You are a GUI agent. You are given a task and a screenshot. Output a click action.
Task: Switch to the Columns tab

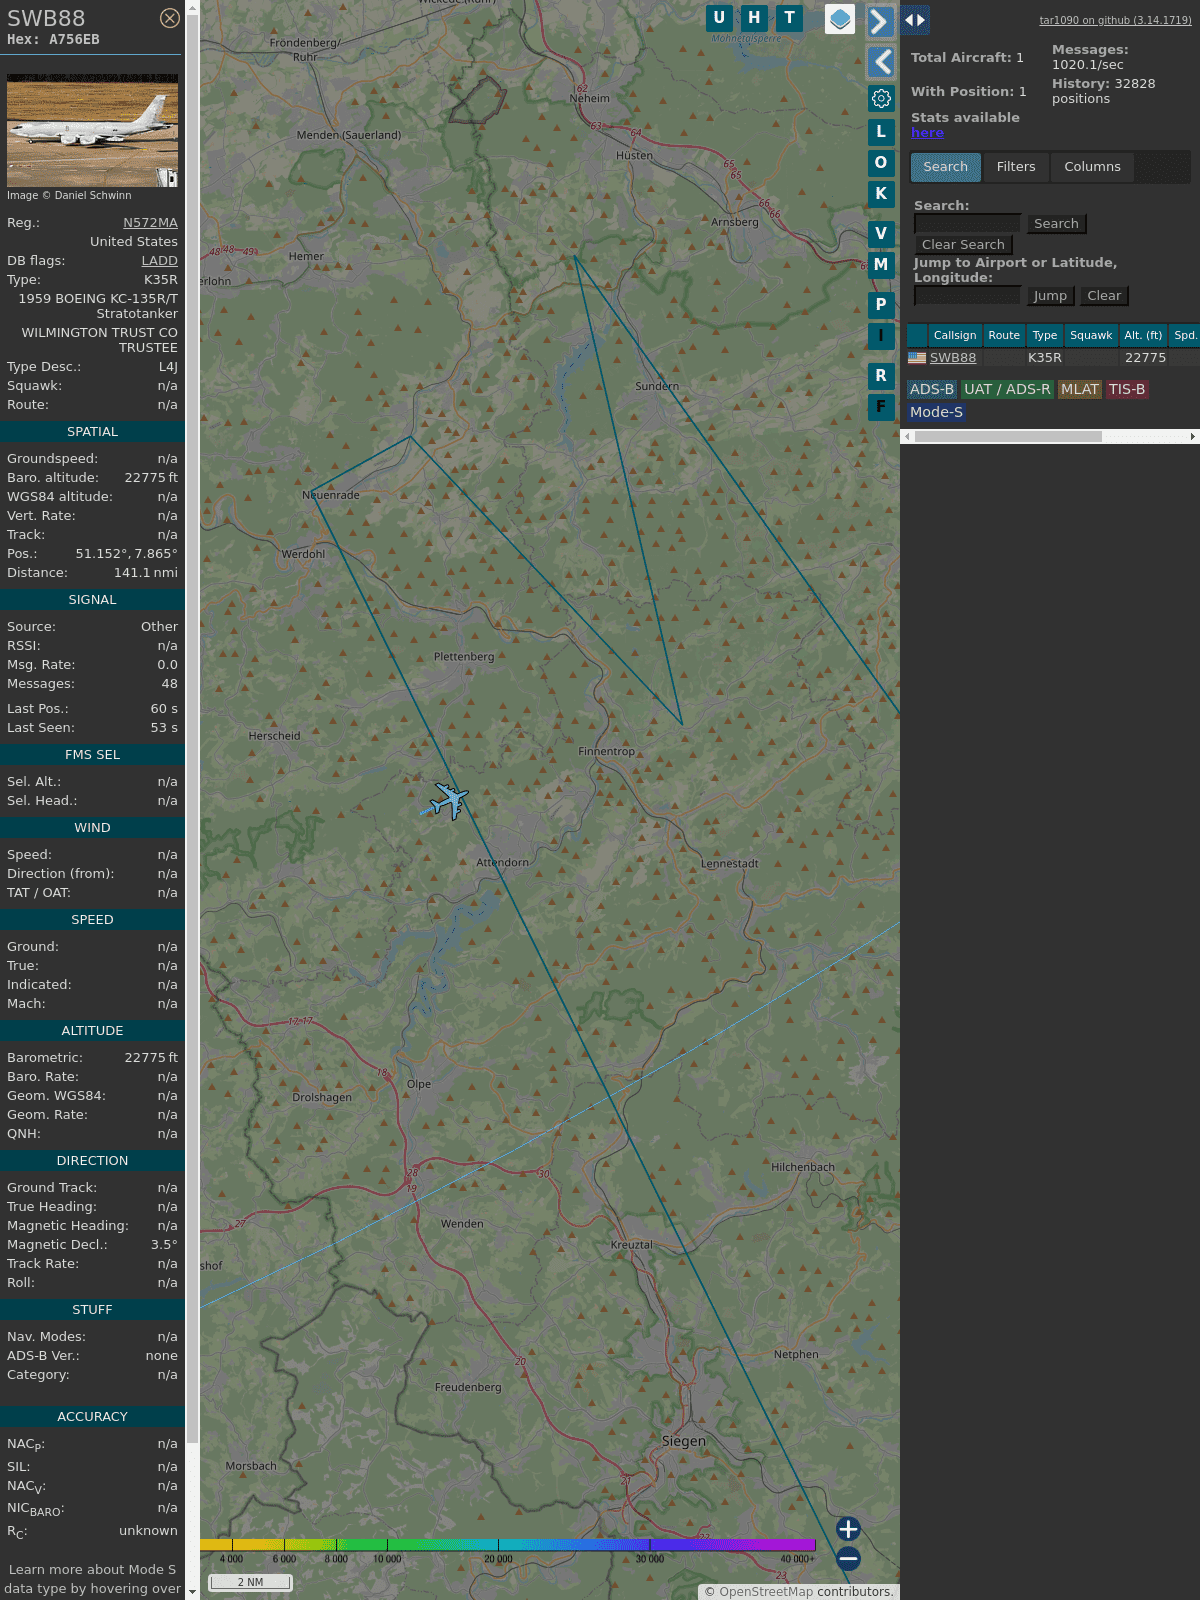[x=1092, y=167]
